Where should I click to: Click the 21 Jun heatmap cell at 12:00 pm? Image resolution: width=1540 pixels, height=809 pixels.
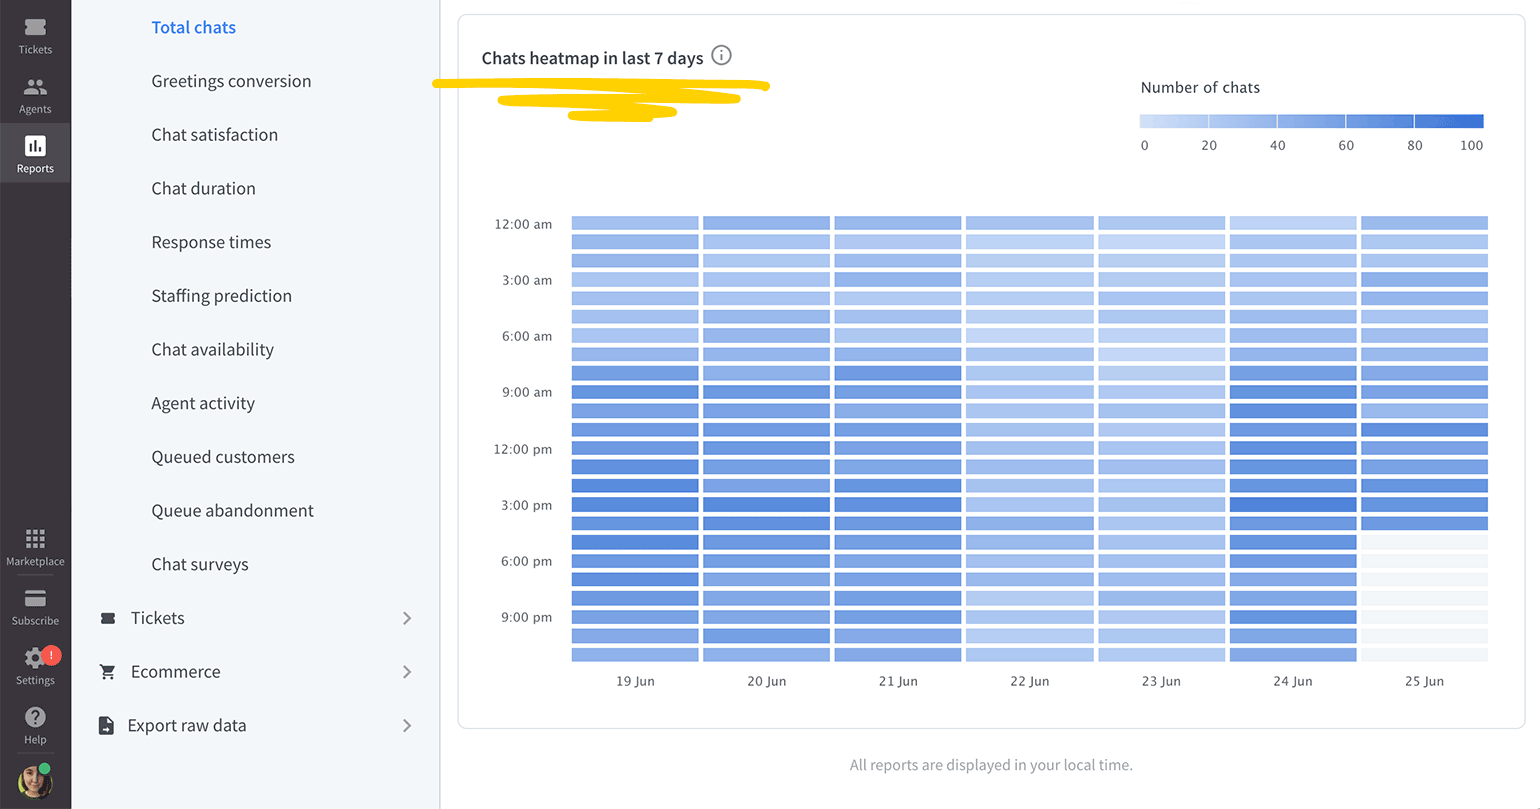click(x=898, y=448)
